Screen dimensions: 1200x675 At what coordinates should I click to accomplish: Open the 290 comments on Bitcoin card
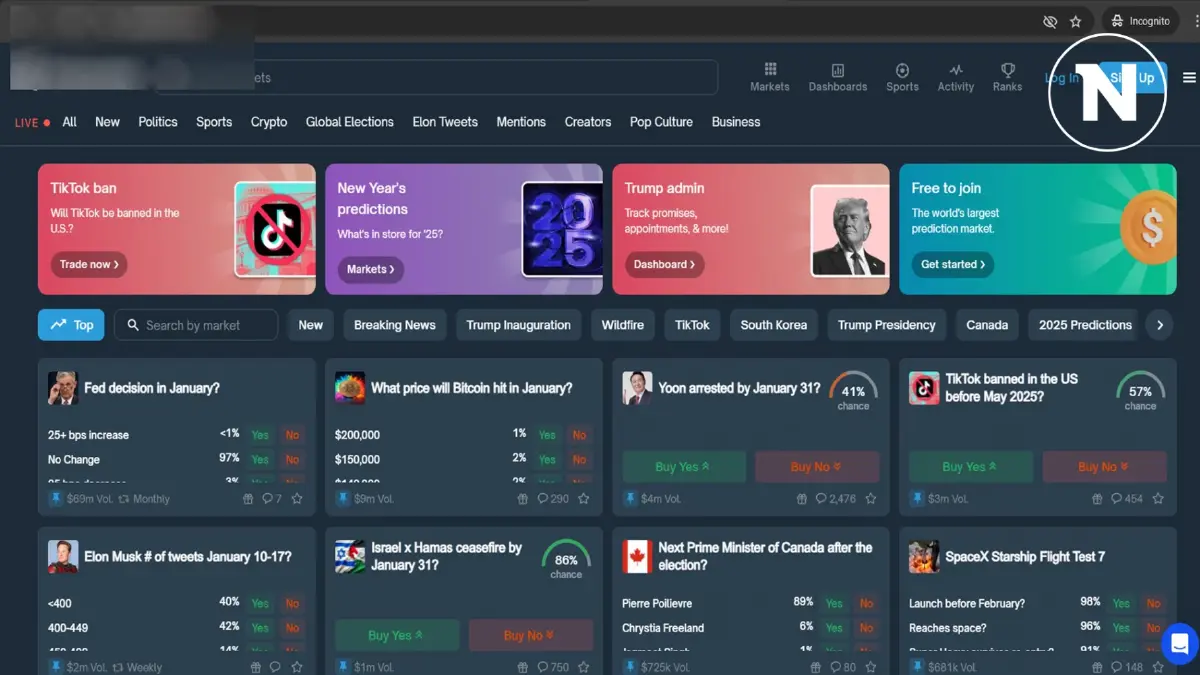pos(553,498)
